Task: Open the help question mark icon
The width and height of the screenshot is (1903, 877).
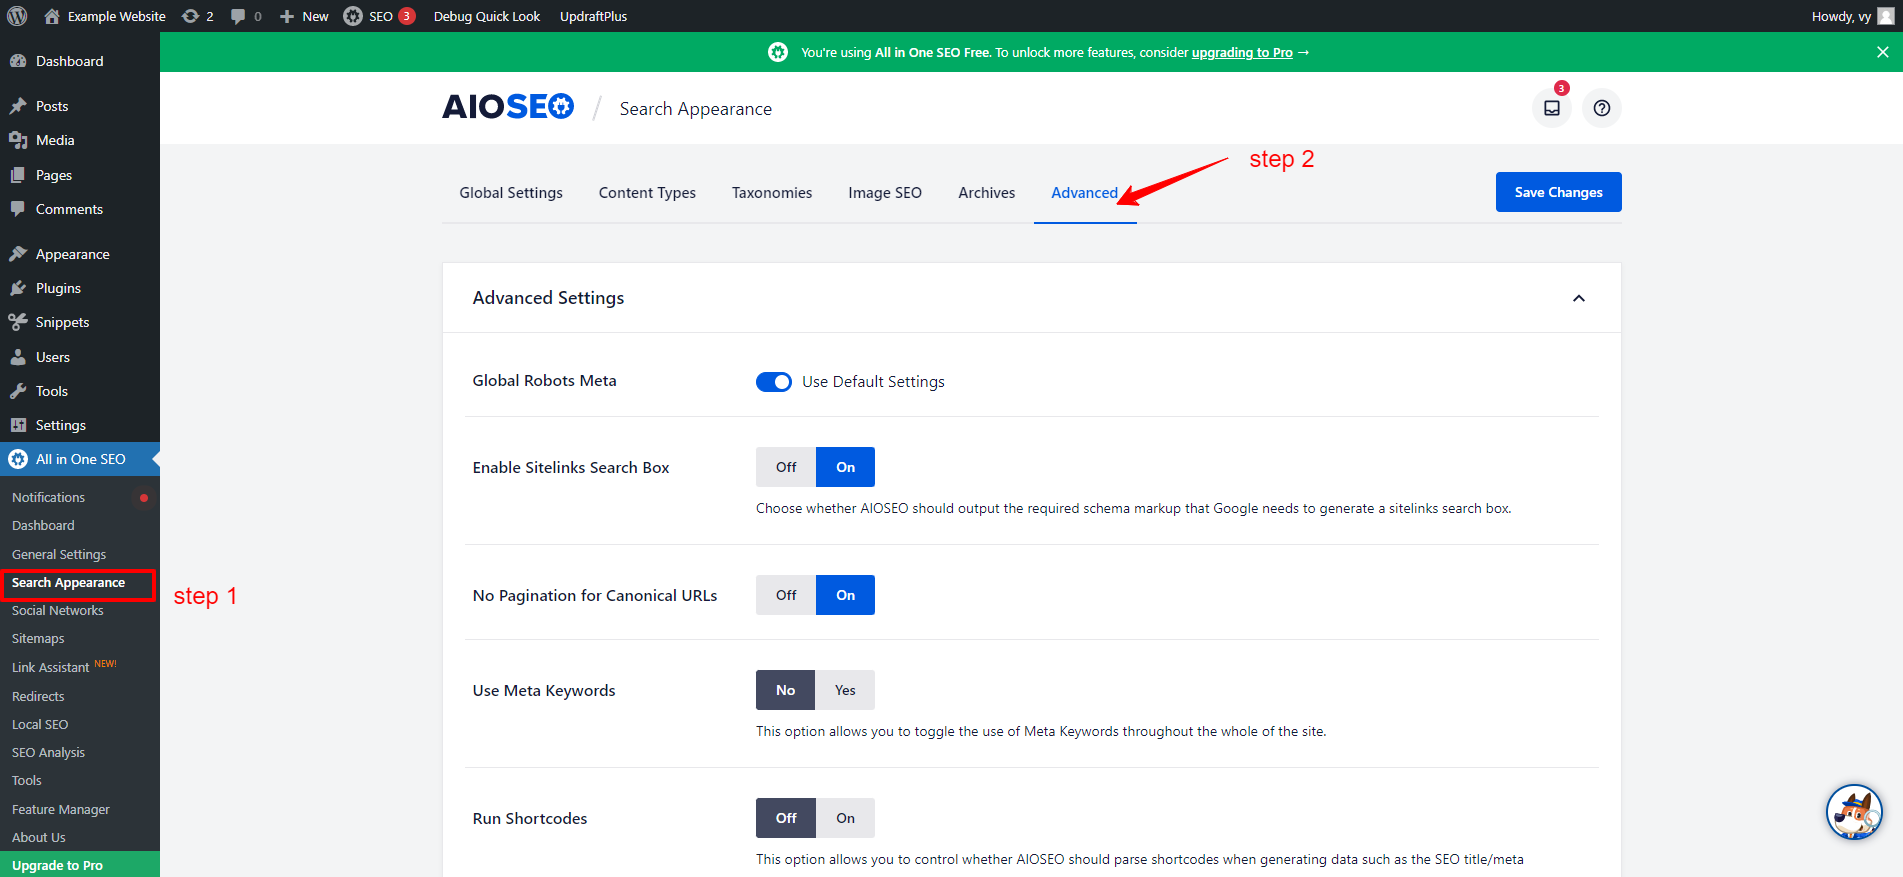Action: tap(1602, 108)
